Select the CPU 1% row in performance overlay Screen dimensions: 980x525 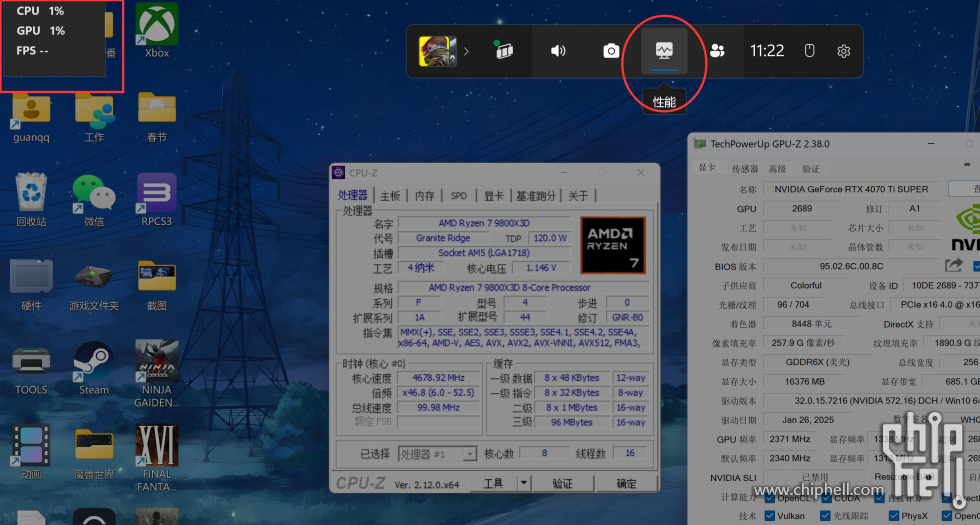click(40, 11)
